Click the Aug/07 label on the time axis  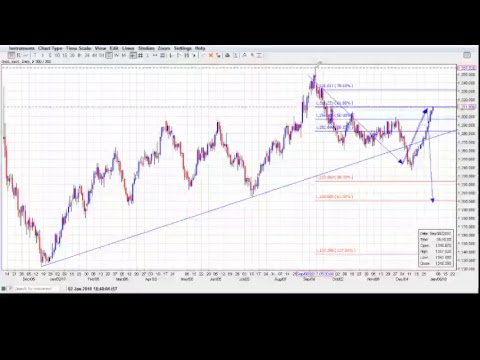[x=280, y=279]
